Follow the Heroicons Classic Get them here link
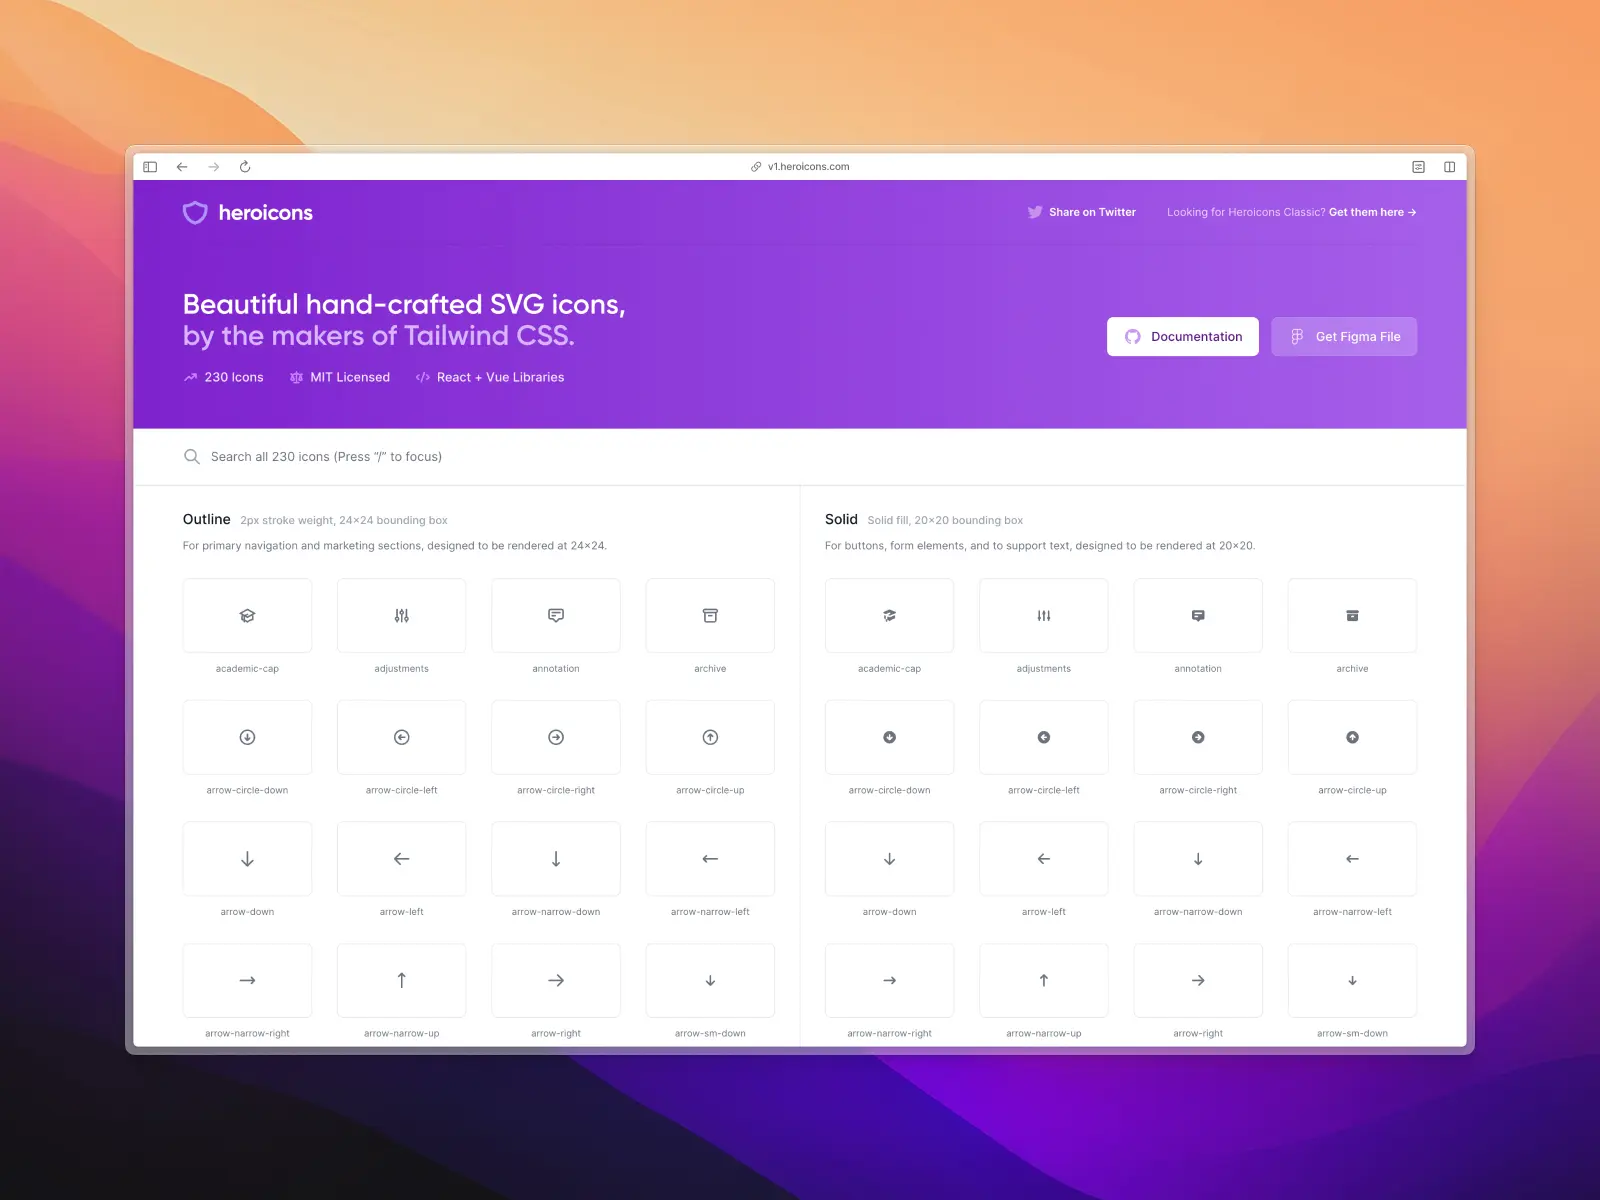 [x=1372, y=212]
